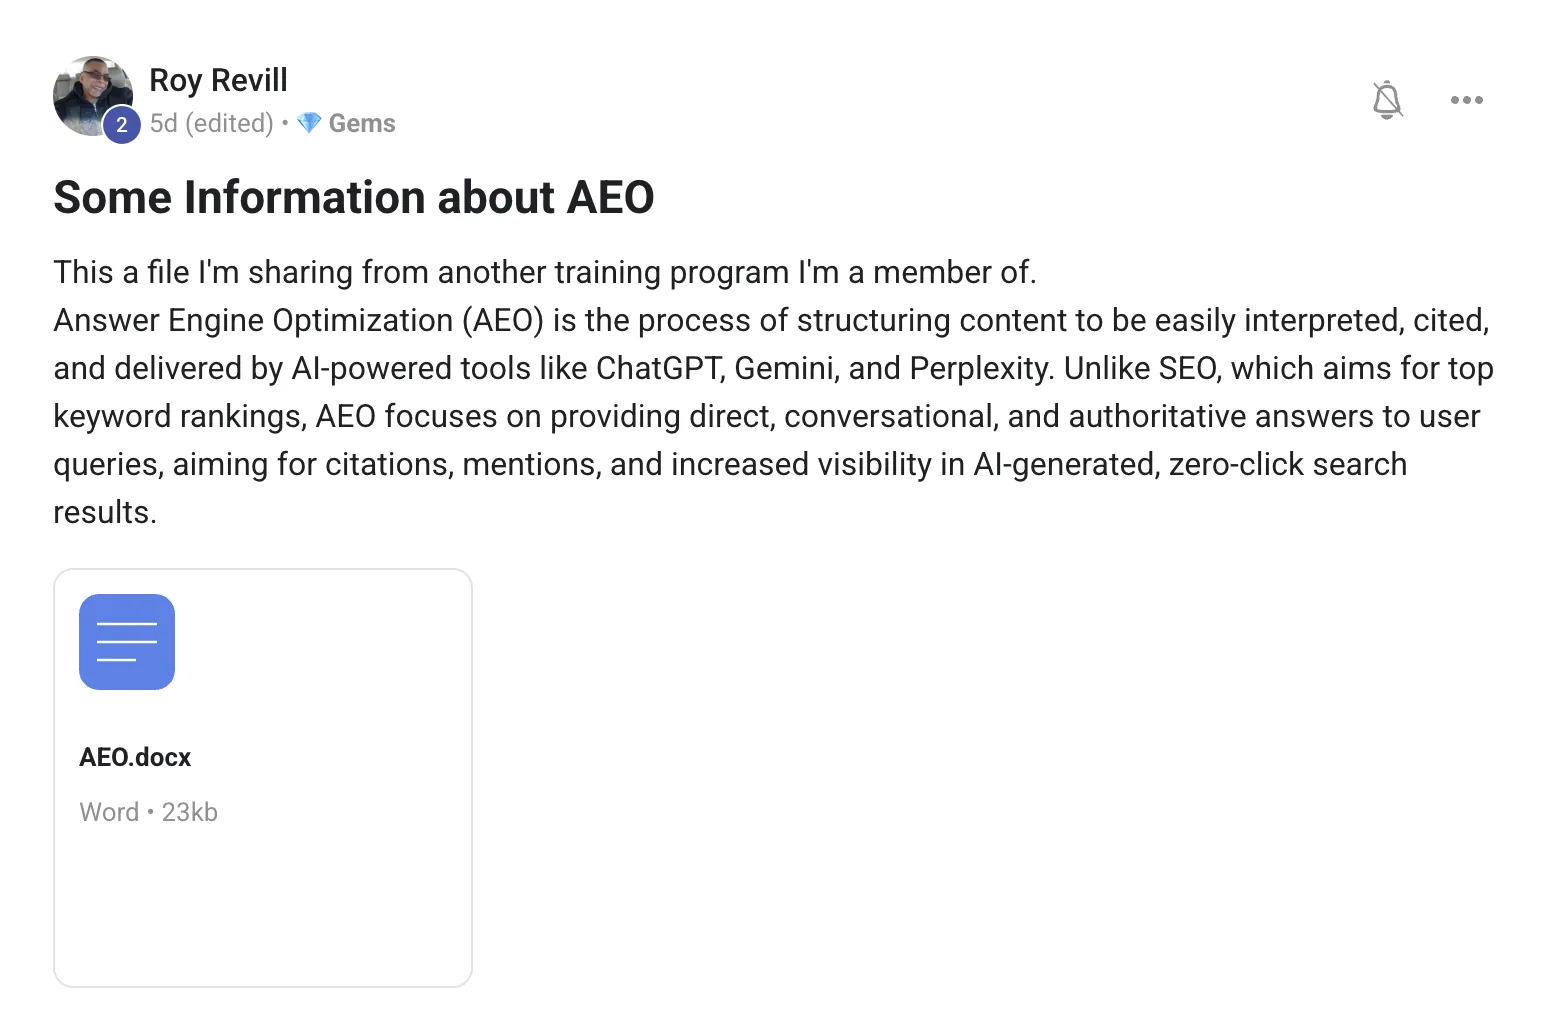Screen dimensions: 1556x1014
Task: Click the line starting queries, aiming
Action: click(x=730, y=464)
